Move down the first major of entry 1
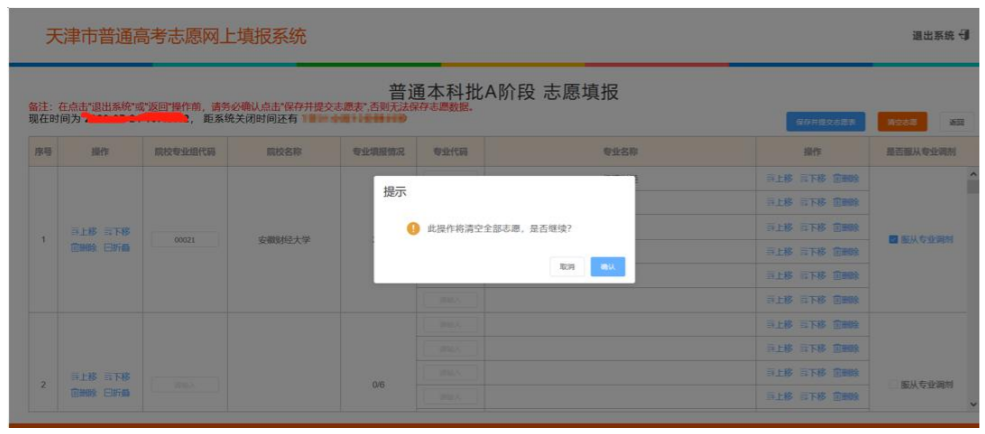 (813, 179)
